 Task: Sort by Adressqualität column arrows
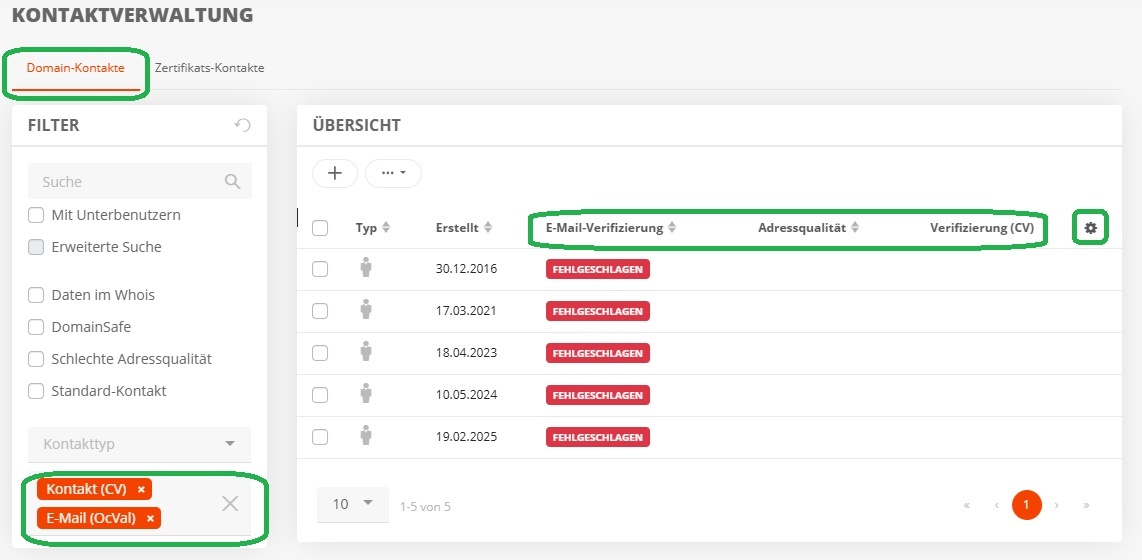click(855, 228)
